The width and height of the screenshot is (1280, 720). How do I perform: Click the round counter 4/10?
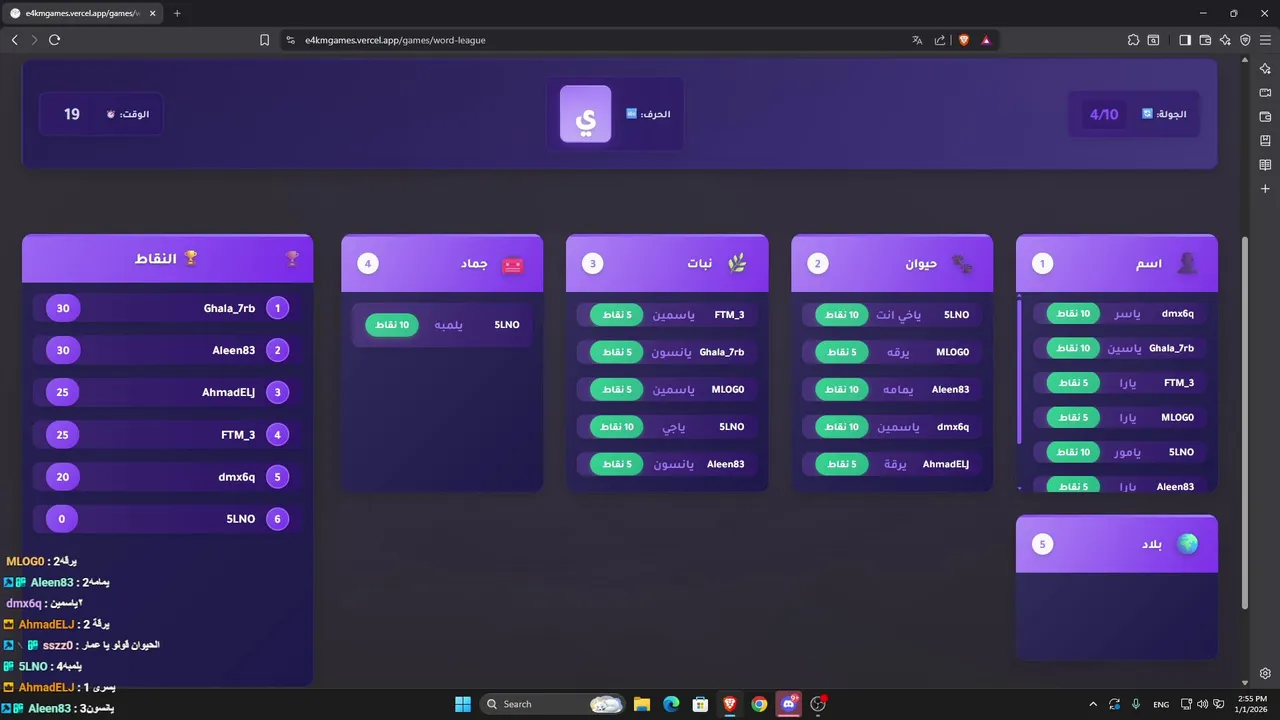[1104, 114]
